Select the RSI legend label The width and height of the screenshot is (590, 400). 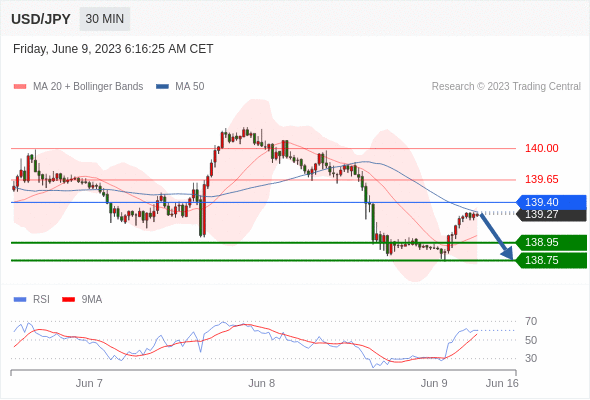coord(41,300)
